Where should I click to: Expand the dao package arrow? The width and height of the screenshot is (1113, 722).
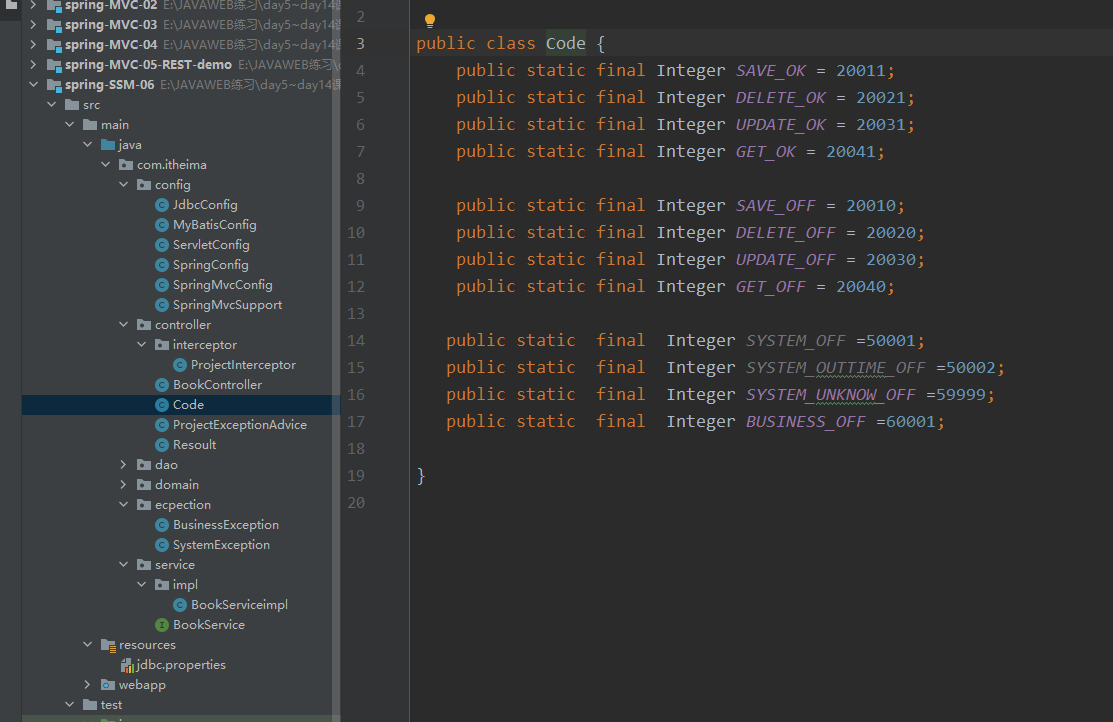point(123,465)
